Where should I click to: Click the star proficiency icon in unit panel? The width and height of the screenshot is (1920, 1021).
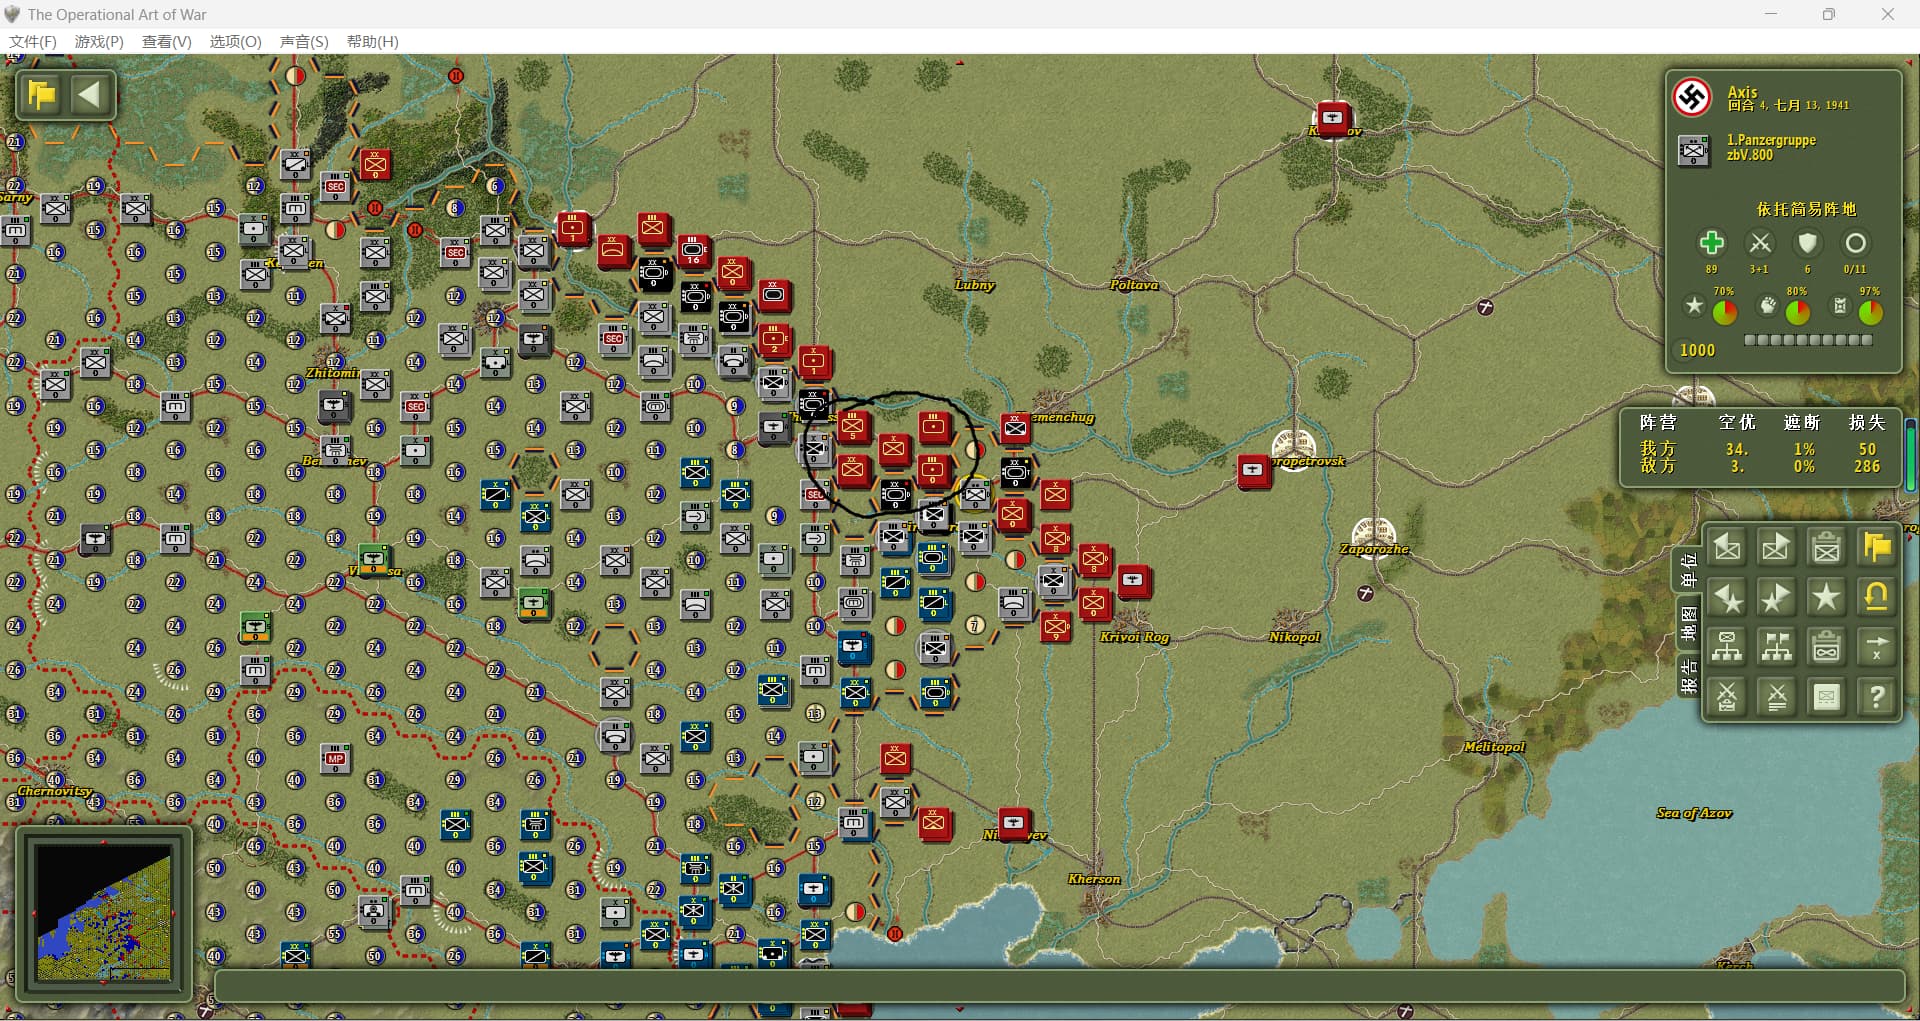(x=1693, y=305)
